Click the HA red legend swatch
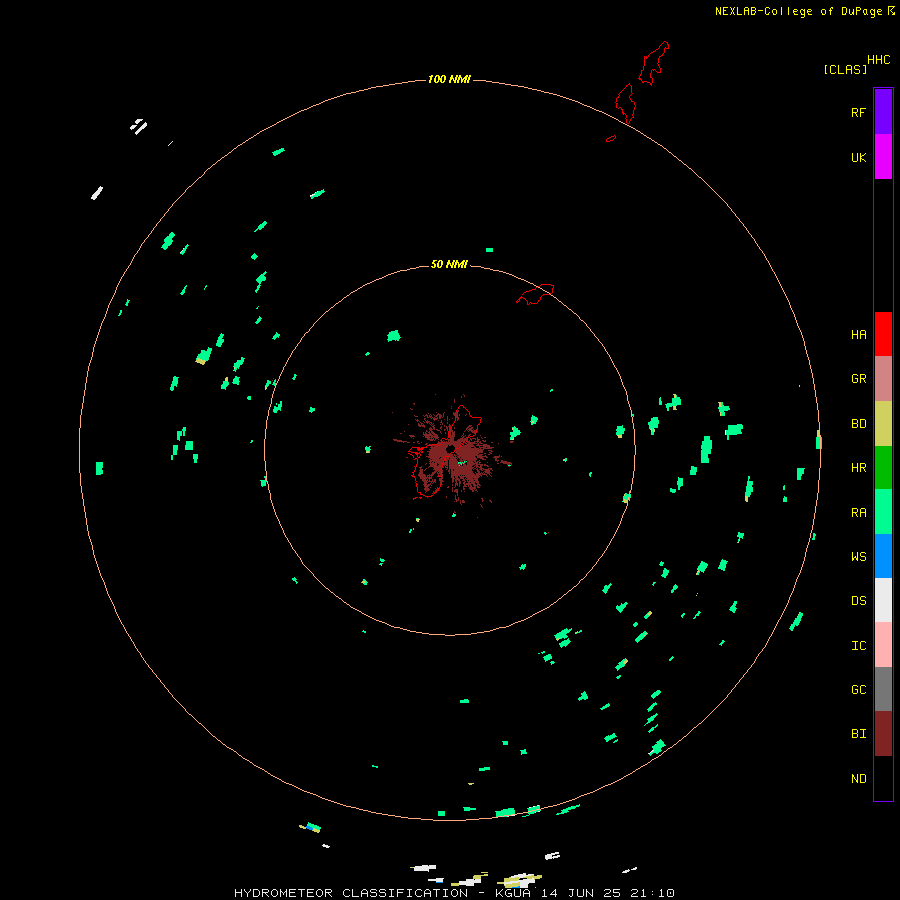The height and width of the screenshot is (900, 900). [883, 334]
